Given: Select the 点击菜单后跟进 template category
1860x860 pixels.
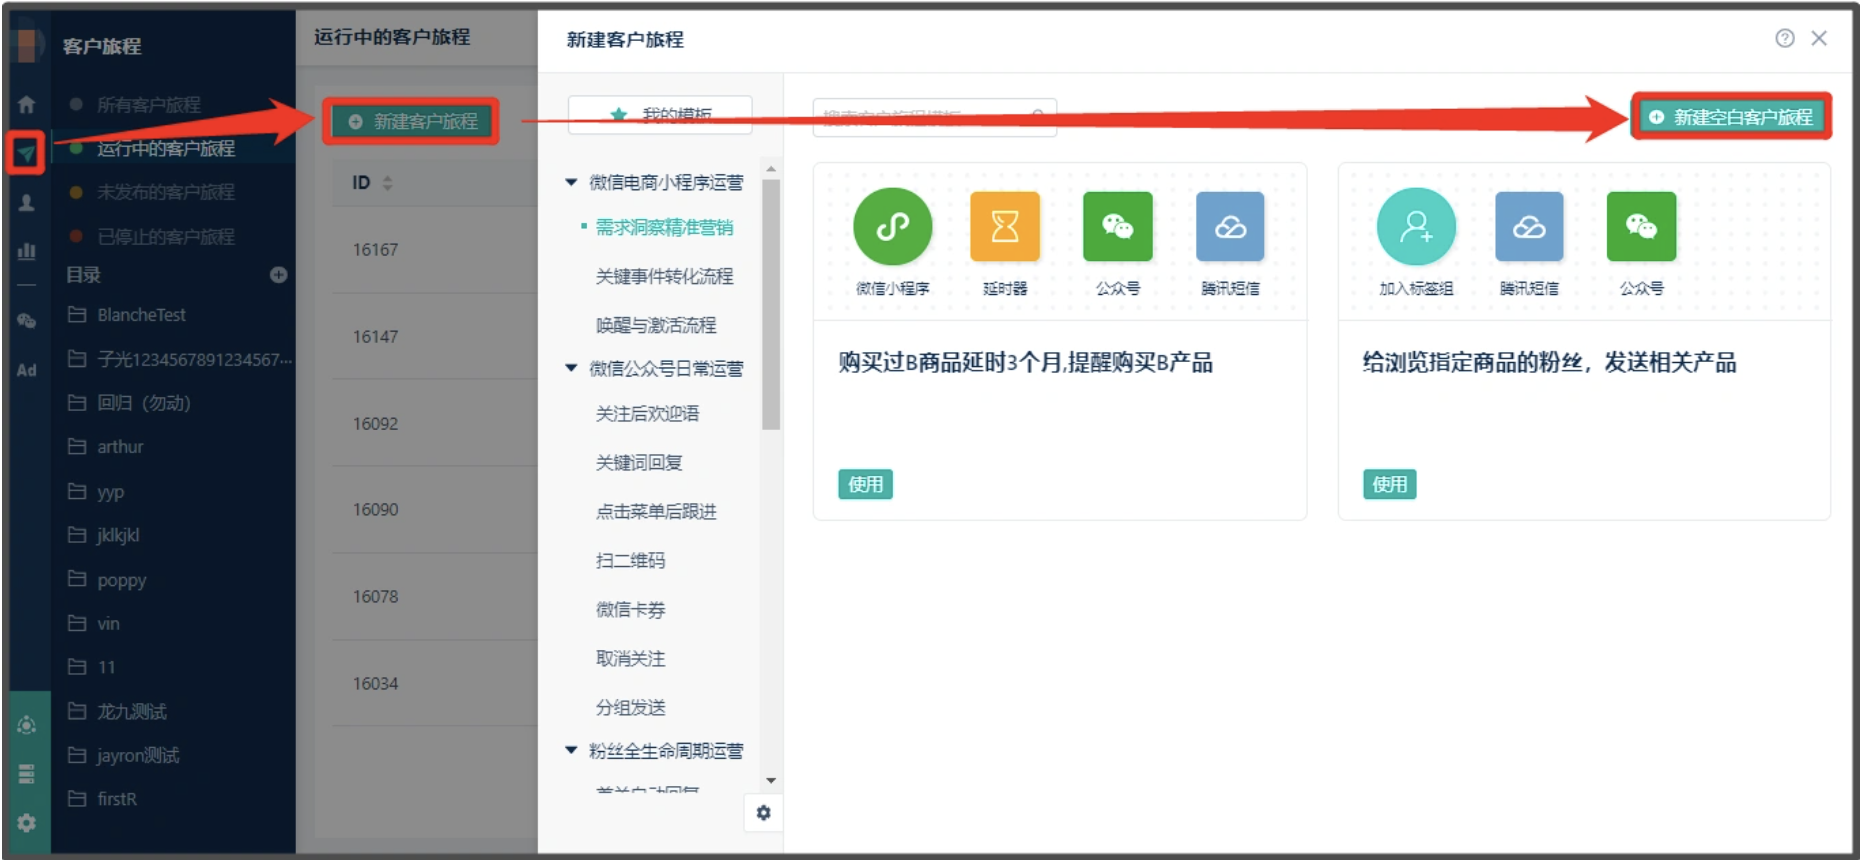Looking at the screenshot, I should (656, 511).
